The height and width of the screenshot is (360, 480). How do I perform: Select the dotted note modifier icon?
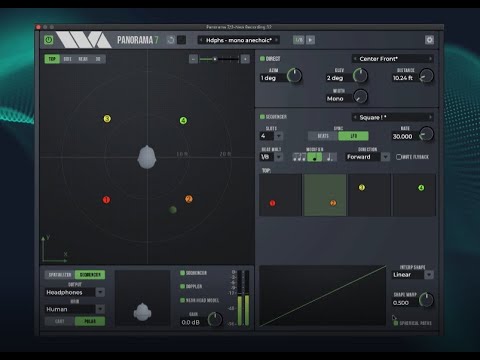click(330, 157)
